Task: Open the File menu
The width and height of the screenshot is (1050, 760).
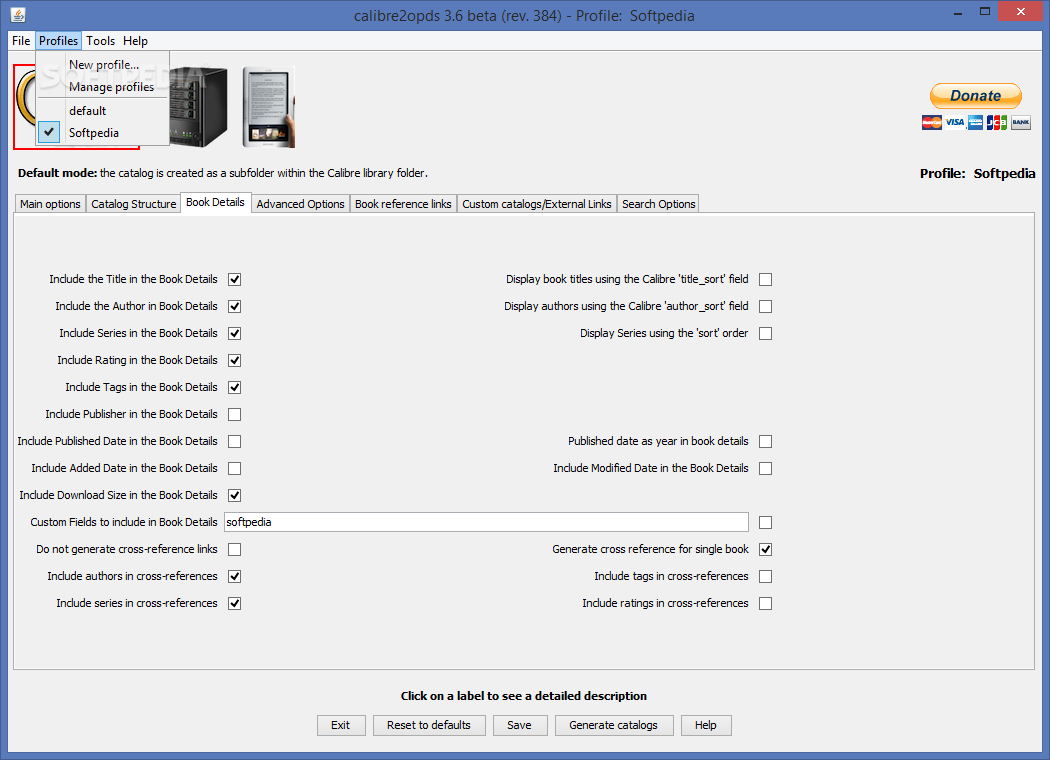Action: pyautogui.click(x=21, y=41)
